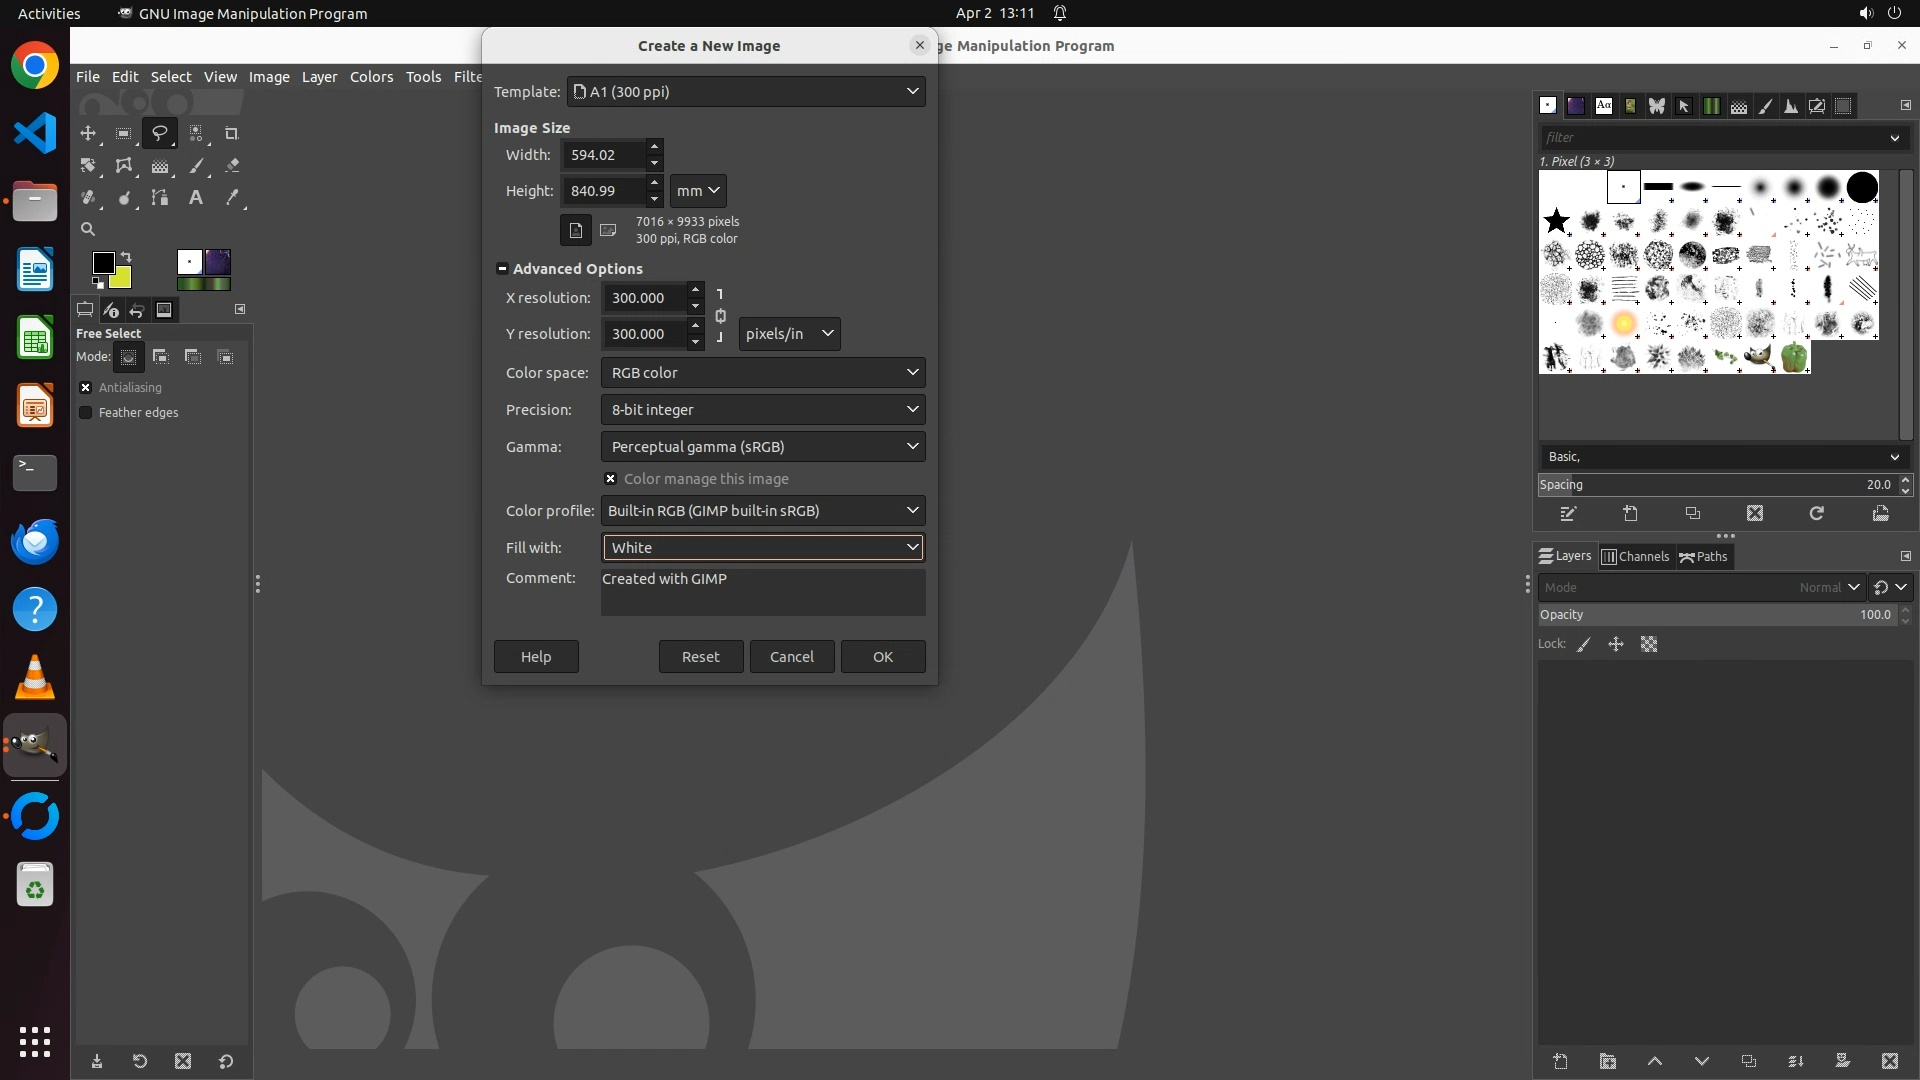This screenshot has width=1920, height=1080.
Task: Choose the Move tool icon
Action: [88, 133]
